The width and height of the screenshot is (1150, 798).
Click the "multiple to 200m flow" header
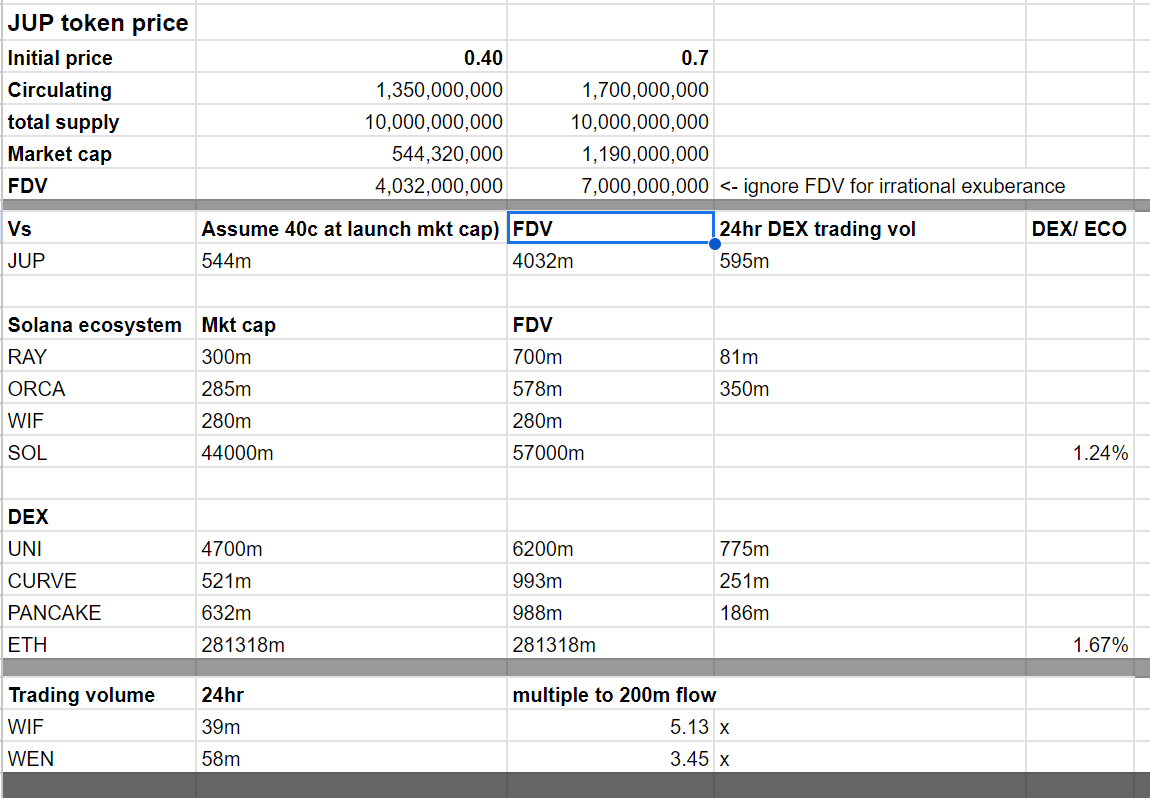614,695
